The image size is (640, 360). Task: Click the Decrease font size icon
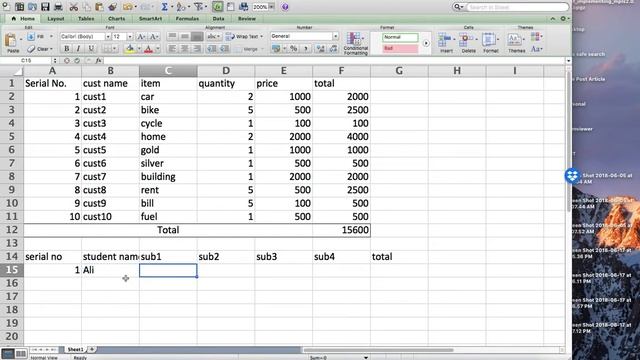click(154, 37)
